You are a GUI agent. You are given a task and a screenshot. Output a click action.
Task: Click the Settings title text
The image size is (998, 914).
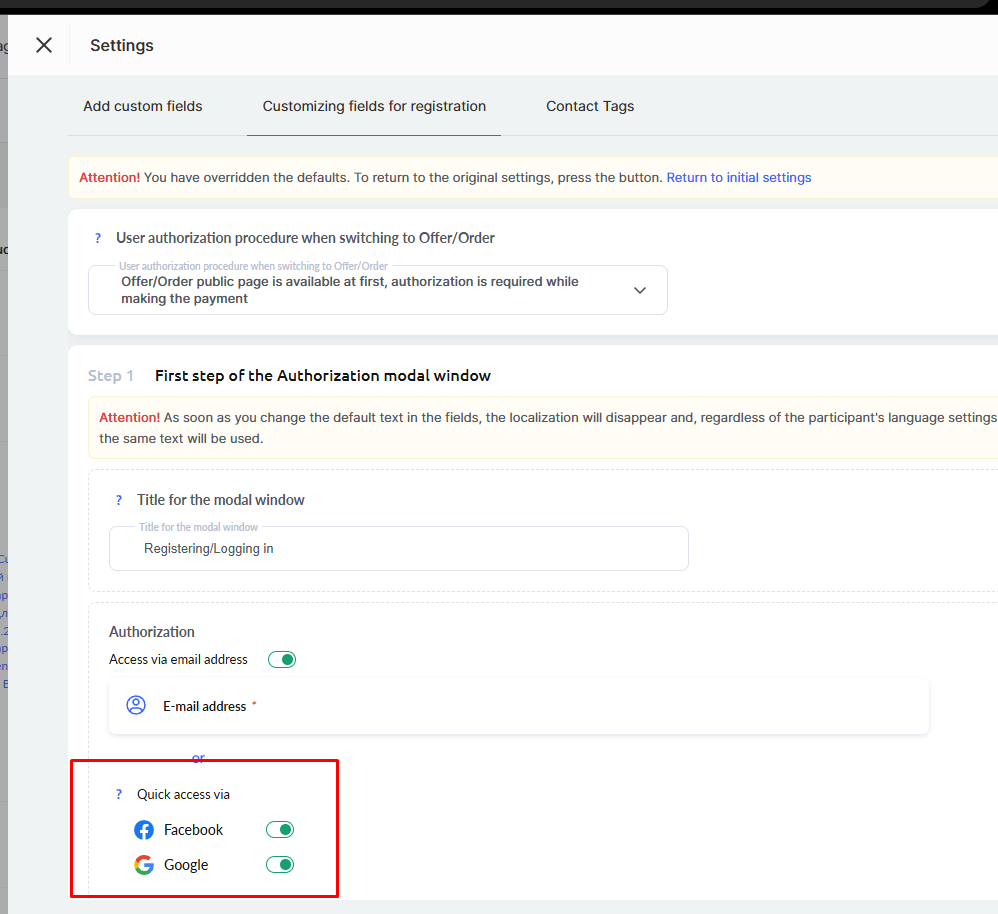[122, 45]
